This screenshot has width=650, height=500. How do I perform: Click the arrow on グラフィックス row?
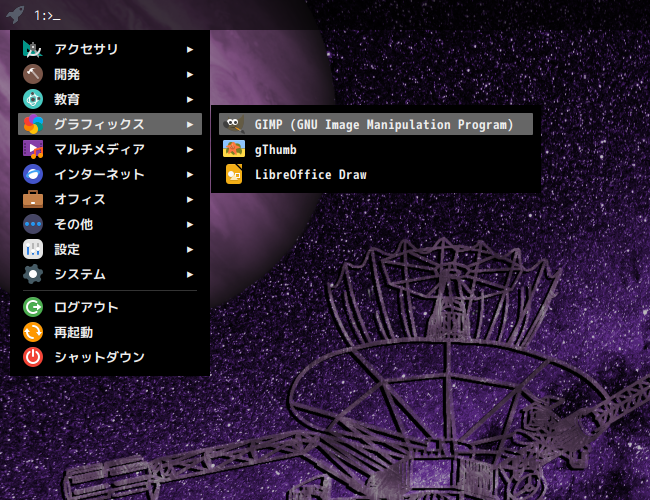click(190, 124)
